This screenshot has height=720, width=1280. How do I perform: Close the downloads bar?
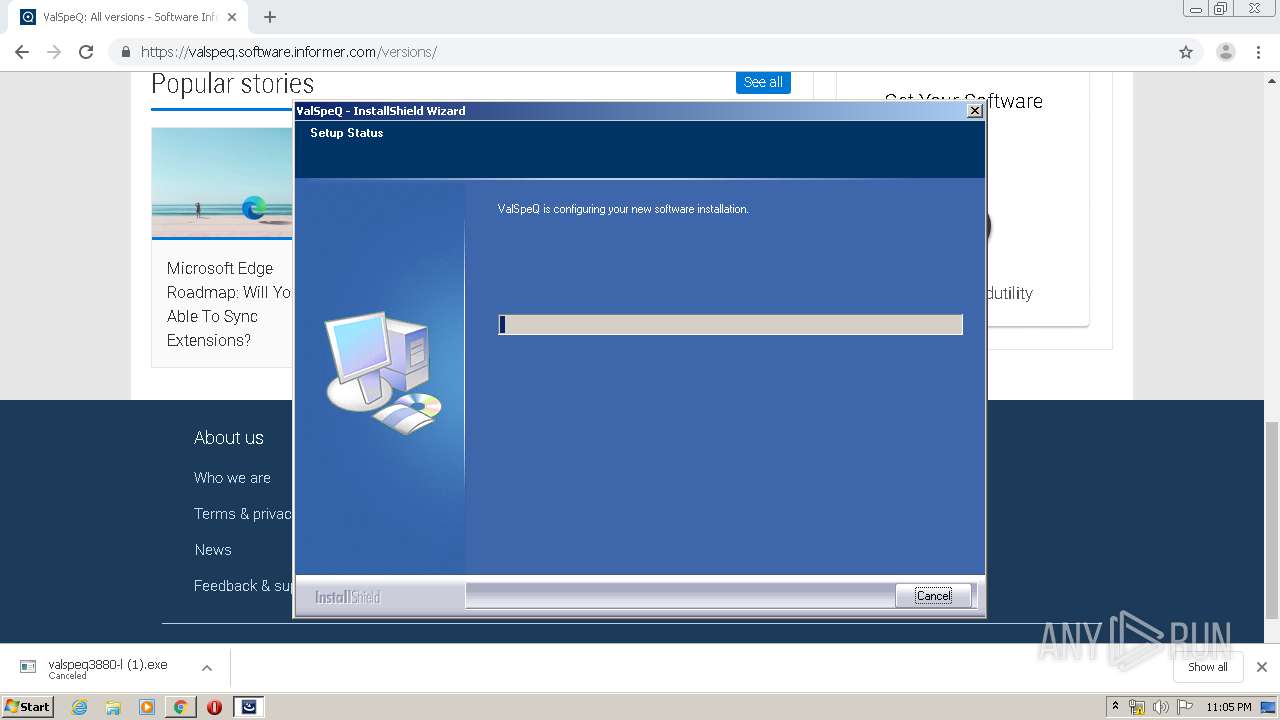tap(1262, 667)
